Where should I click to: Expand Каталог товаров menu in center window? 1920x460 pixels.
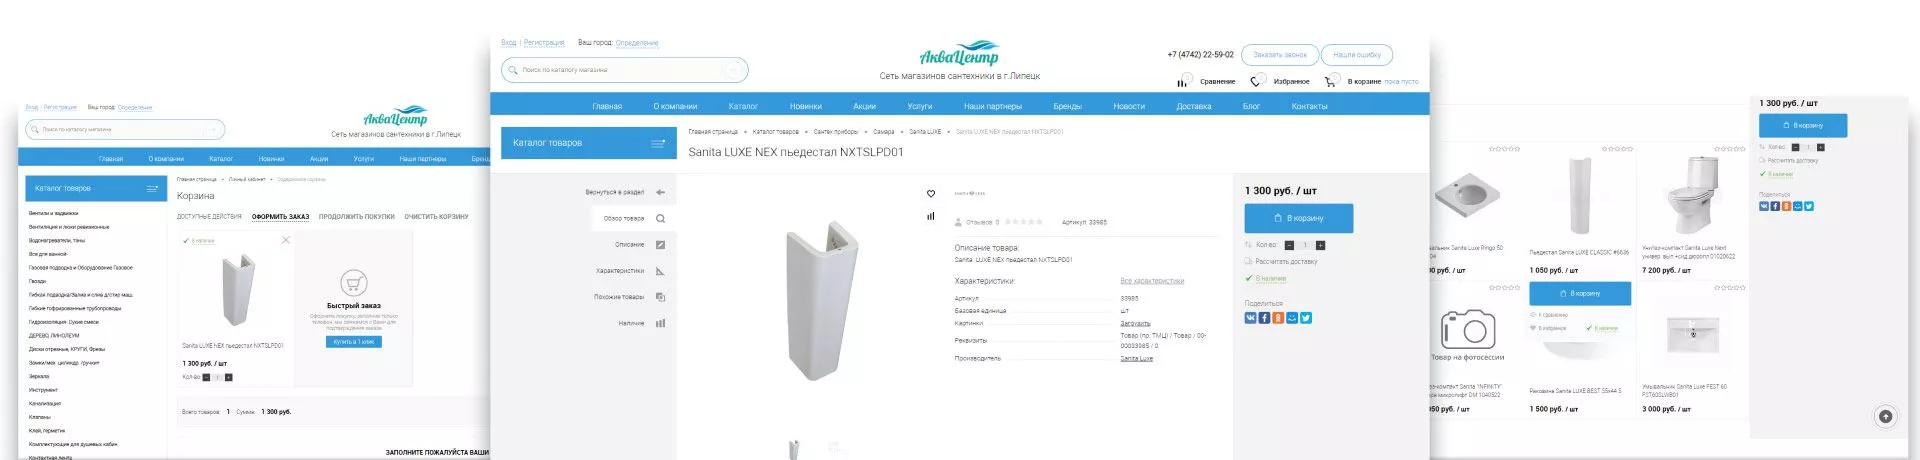coord(589,143)
